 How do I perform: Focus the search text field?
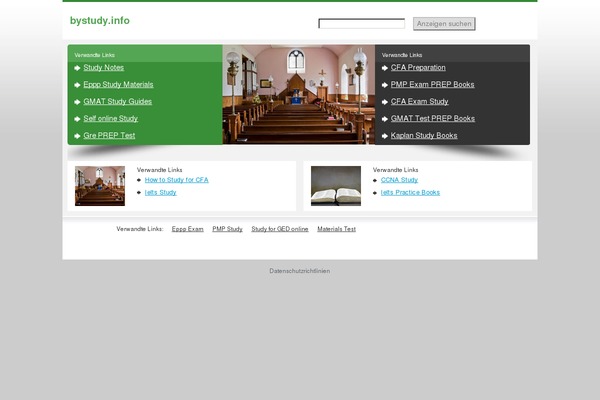(x=361, y=23)
